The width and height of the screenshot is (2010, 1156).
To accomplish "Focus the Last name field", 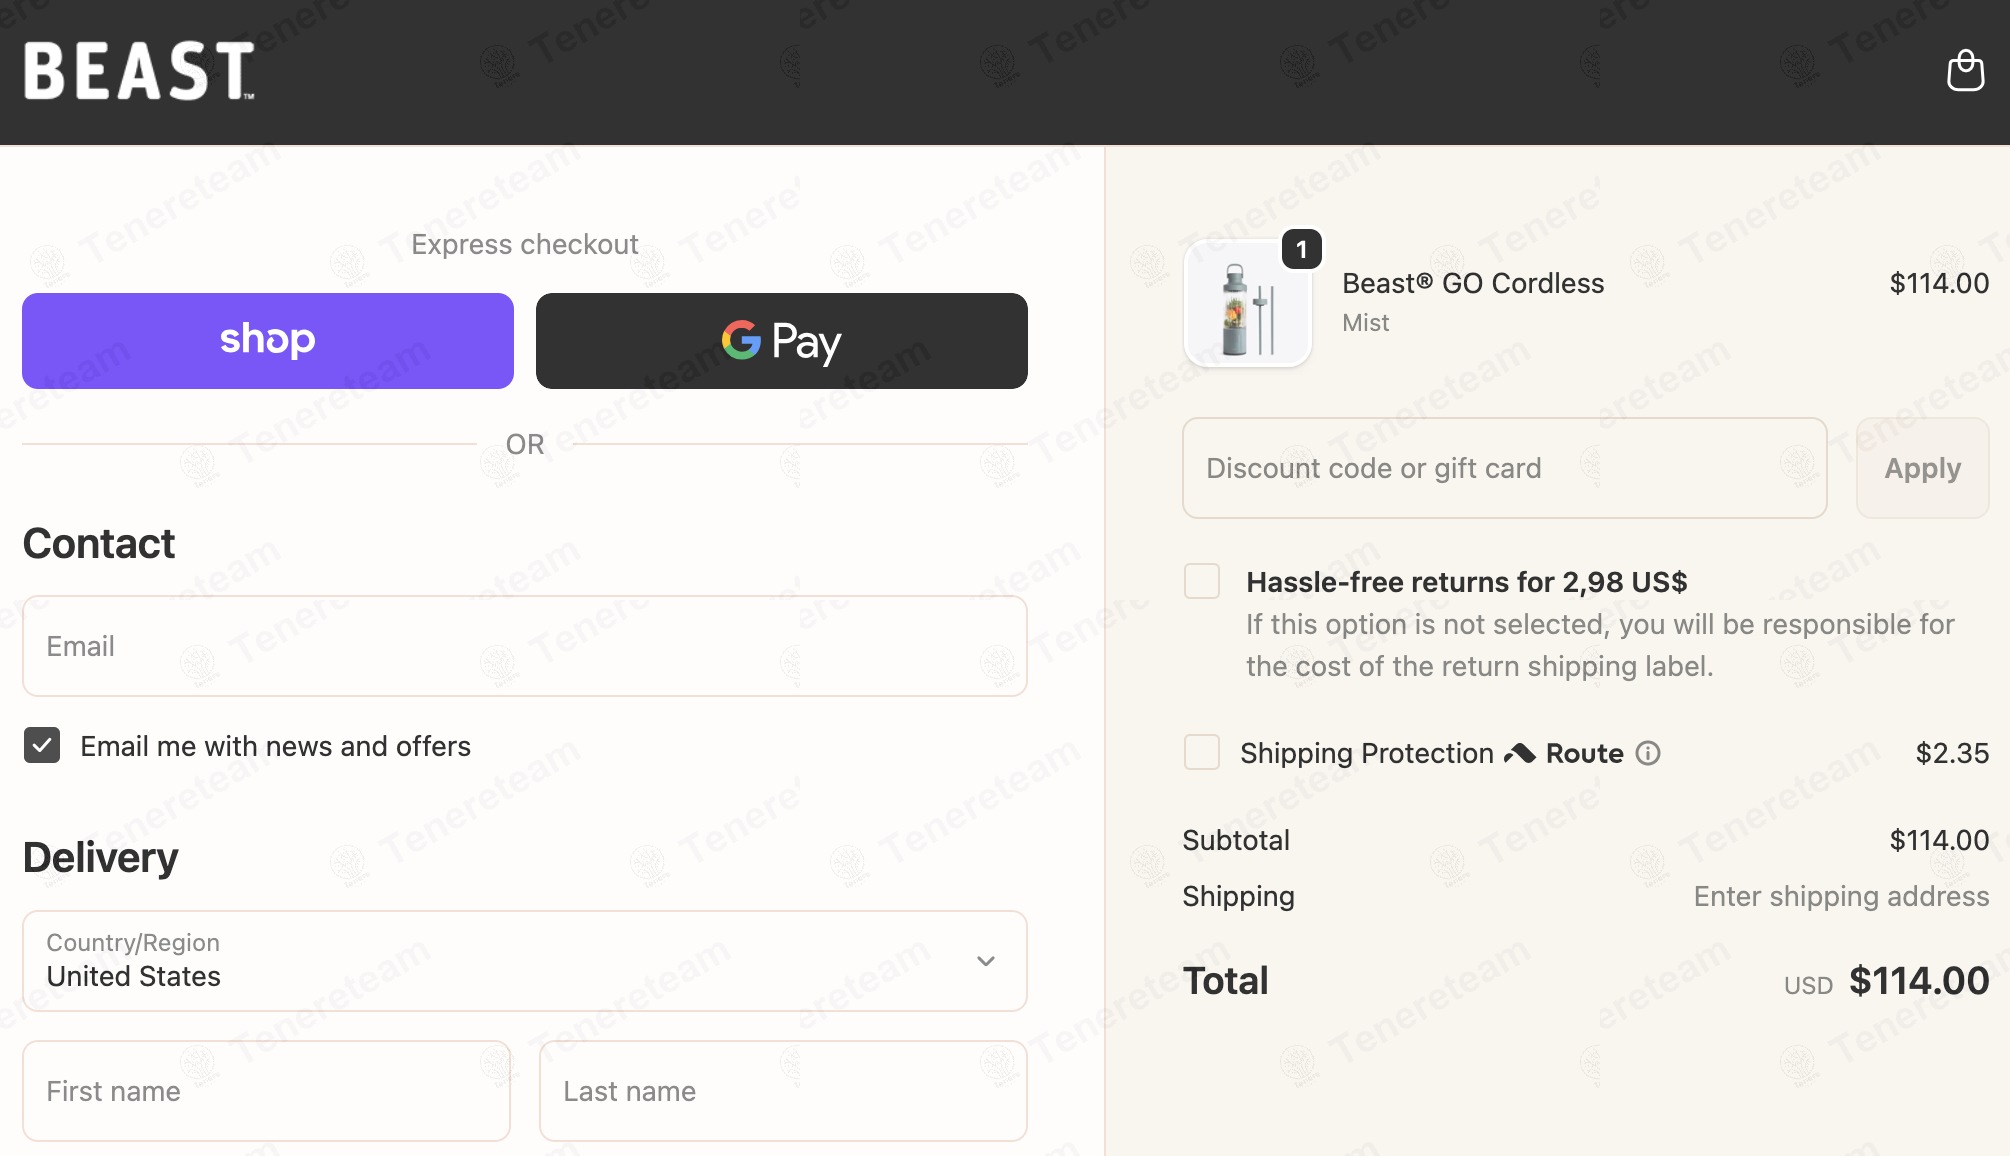I will (x=783, y=1091).
